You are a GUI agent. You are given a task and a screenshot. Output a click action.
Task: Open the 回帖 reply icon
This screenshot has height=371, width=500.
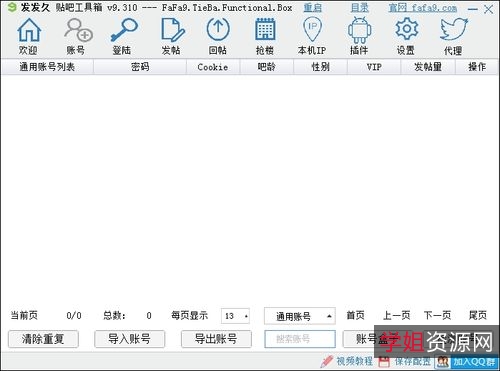(218, 30)
